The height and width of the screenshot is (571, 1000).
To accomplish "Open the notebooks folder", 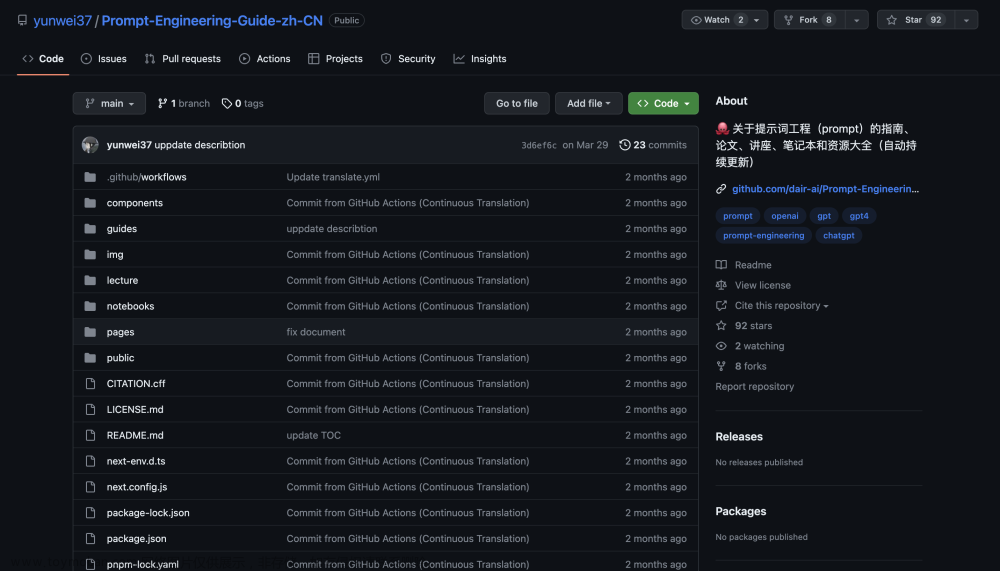I will [x=130, y=306].
